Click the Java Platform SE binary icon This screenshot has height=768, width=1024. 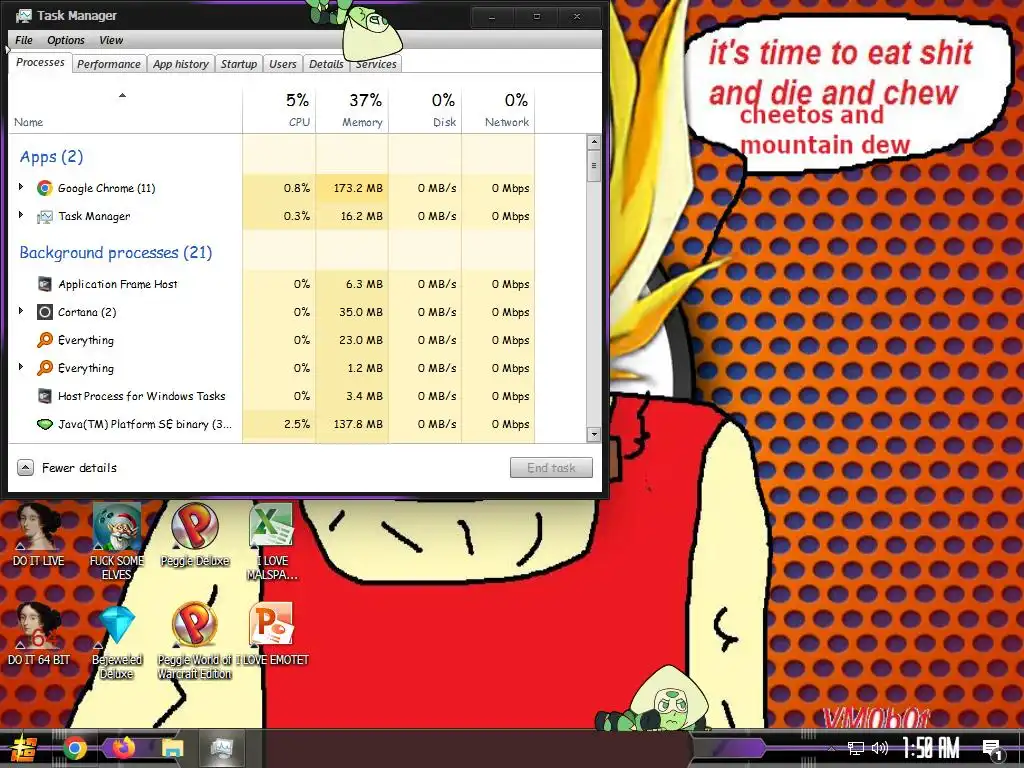[x=44, y=424]
